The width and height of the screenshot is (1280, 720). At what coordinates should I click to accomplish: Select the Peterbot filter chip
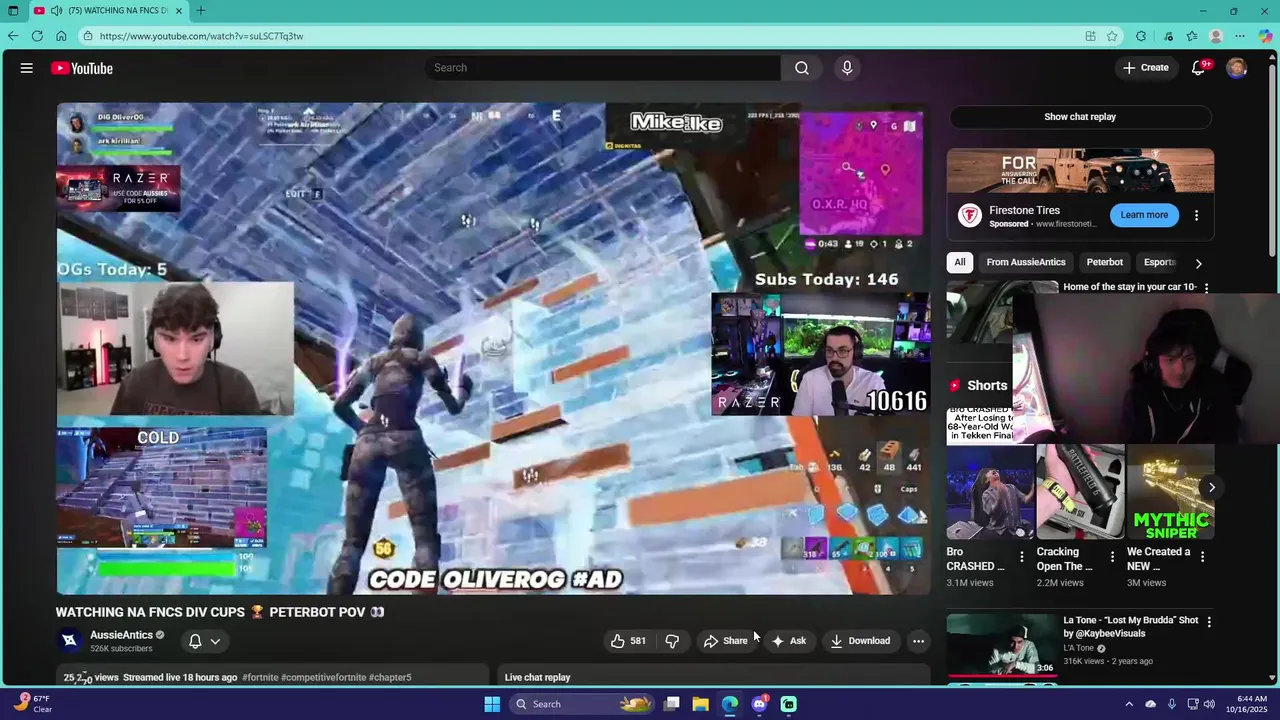click(x=1105, y=262)
